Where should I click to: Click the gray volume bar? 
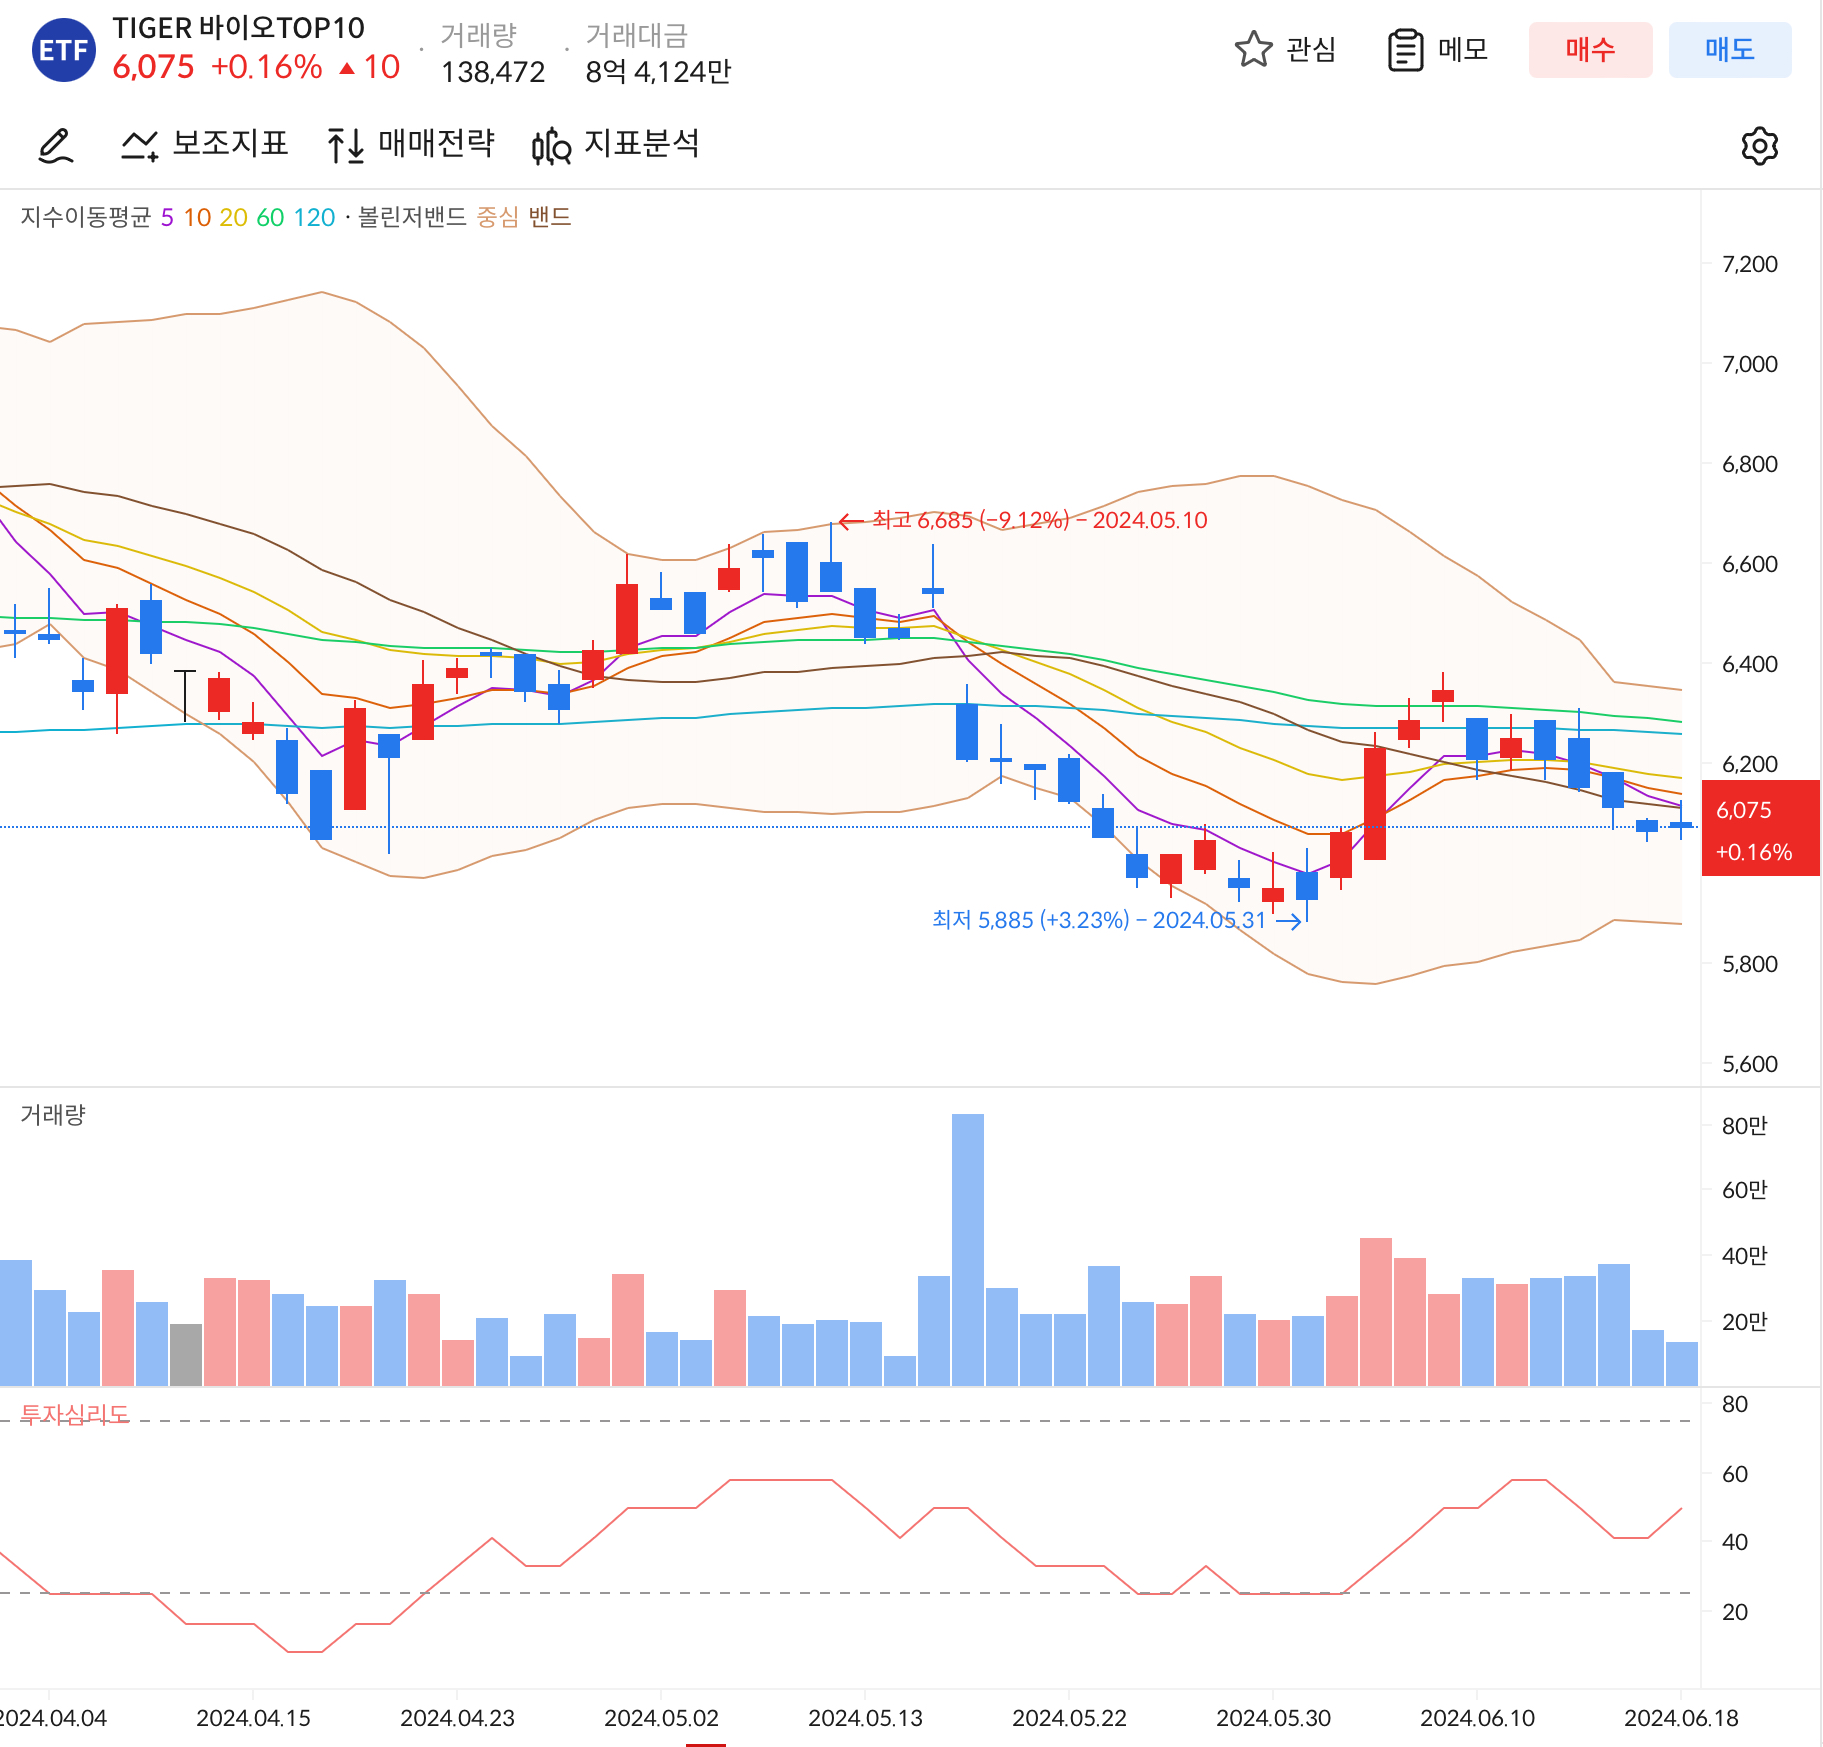pos(186,1355)
